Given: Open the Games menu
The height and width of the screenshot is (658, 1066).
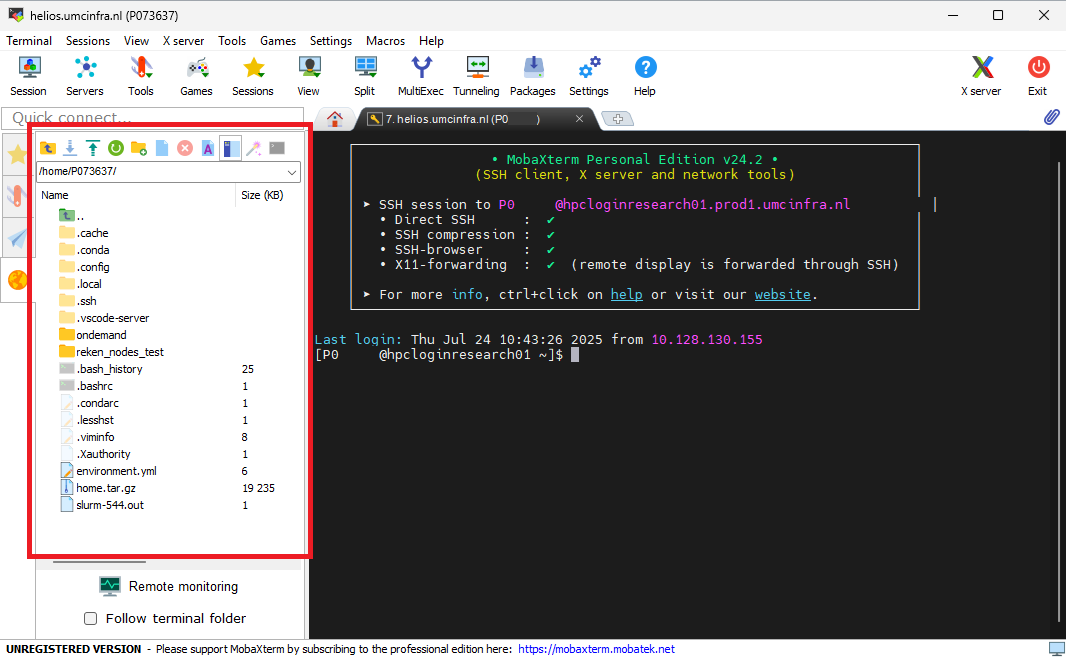Looking at the screenshot, I should tap(278, 41).
